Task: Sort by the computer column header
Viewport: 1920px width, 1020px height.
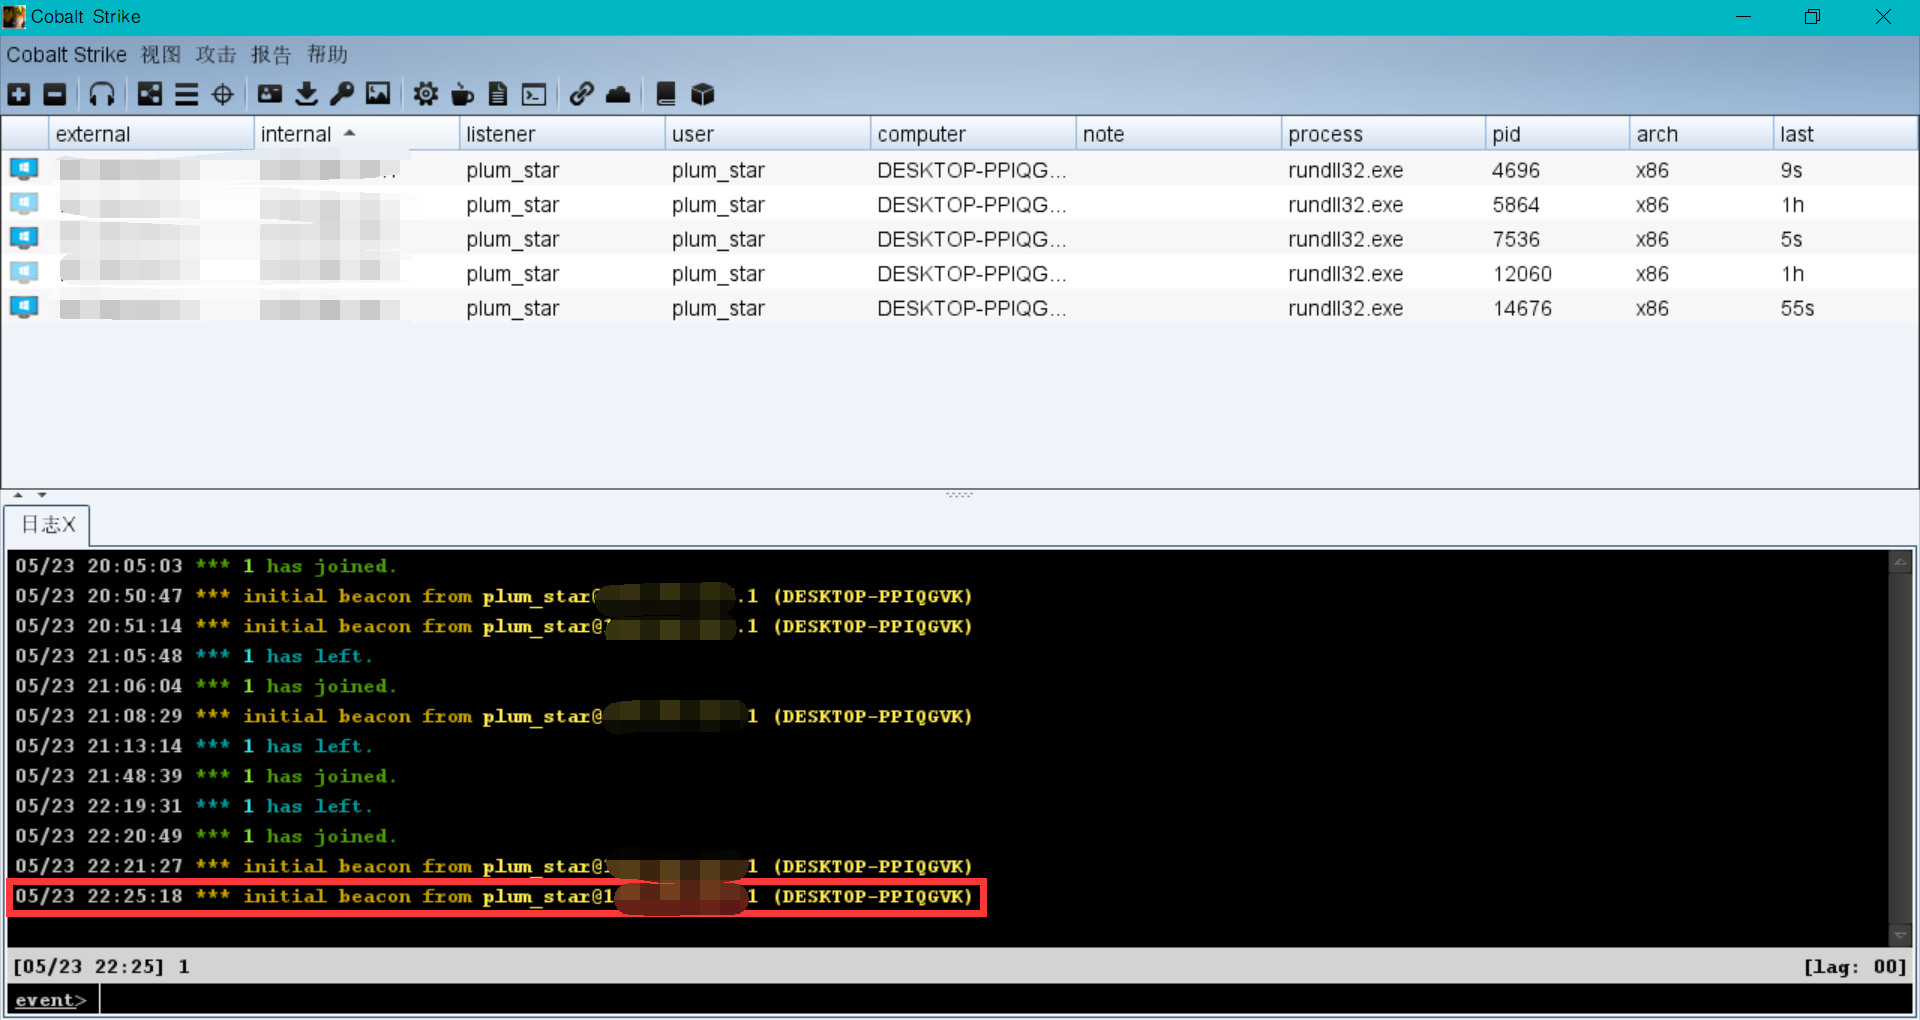Action: 973,134
